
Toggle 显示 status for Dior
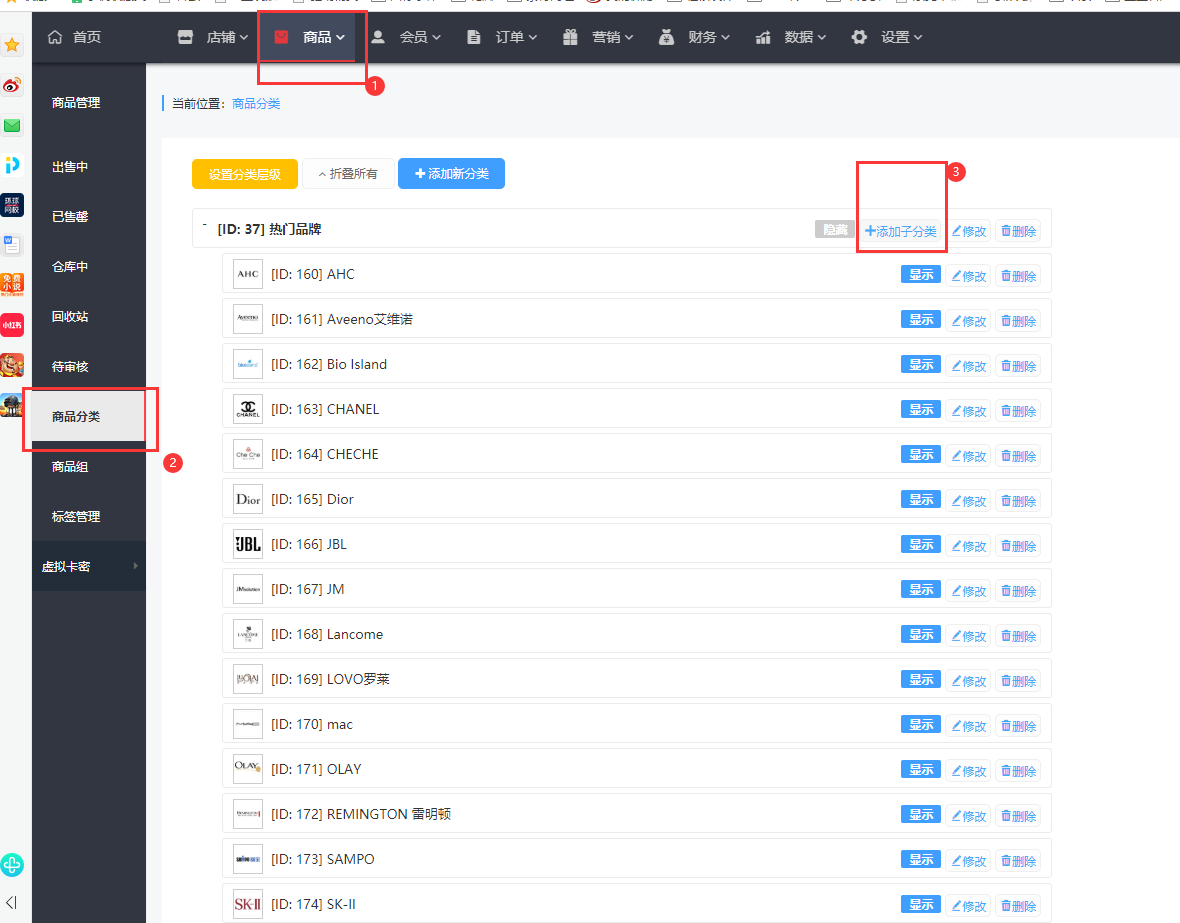(920, 500)
